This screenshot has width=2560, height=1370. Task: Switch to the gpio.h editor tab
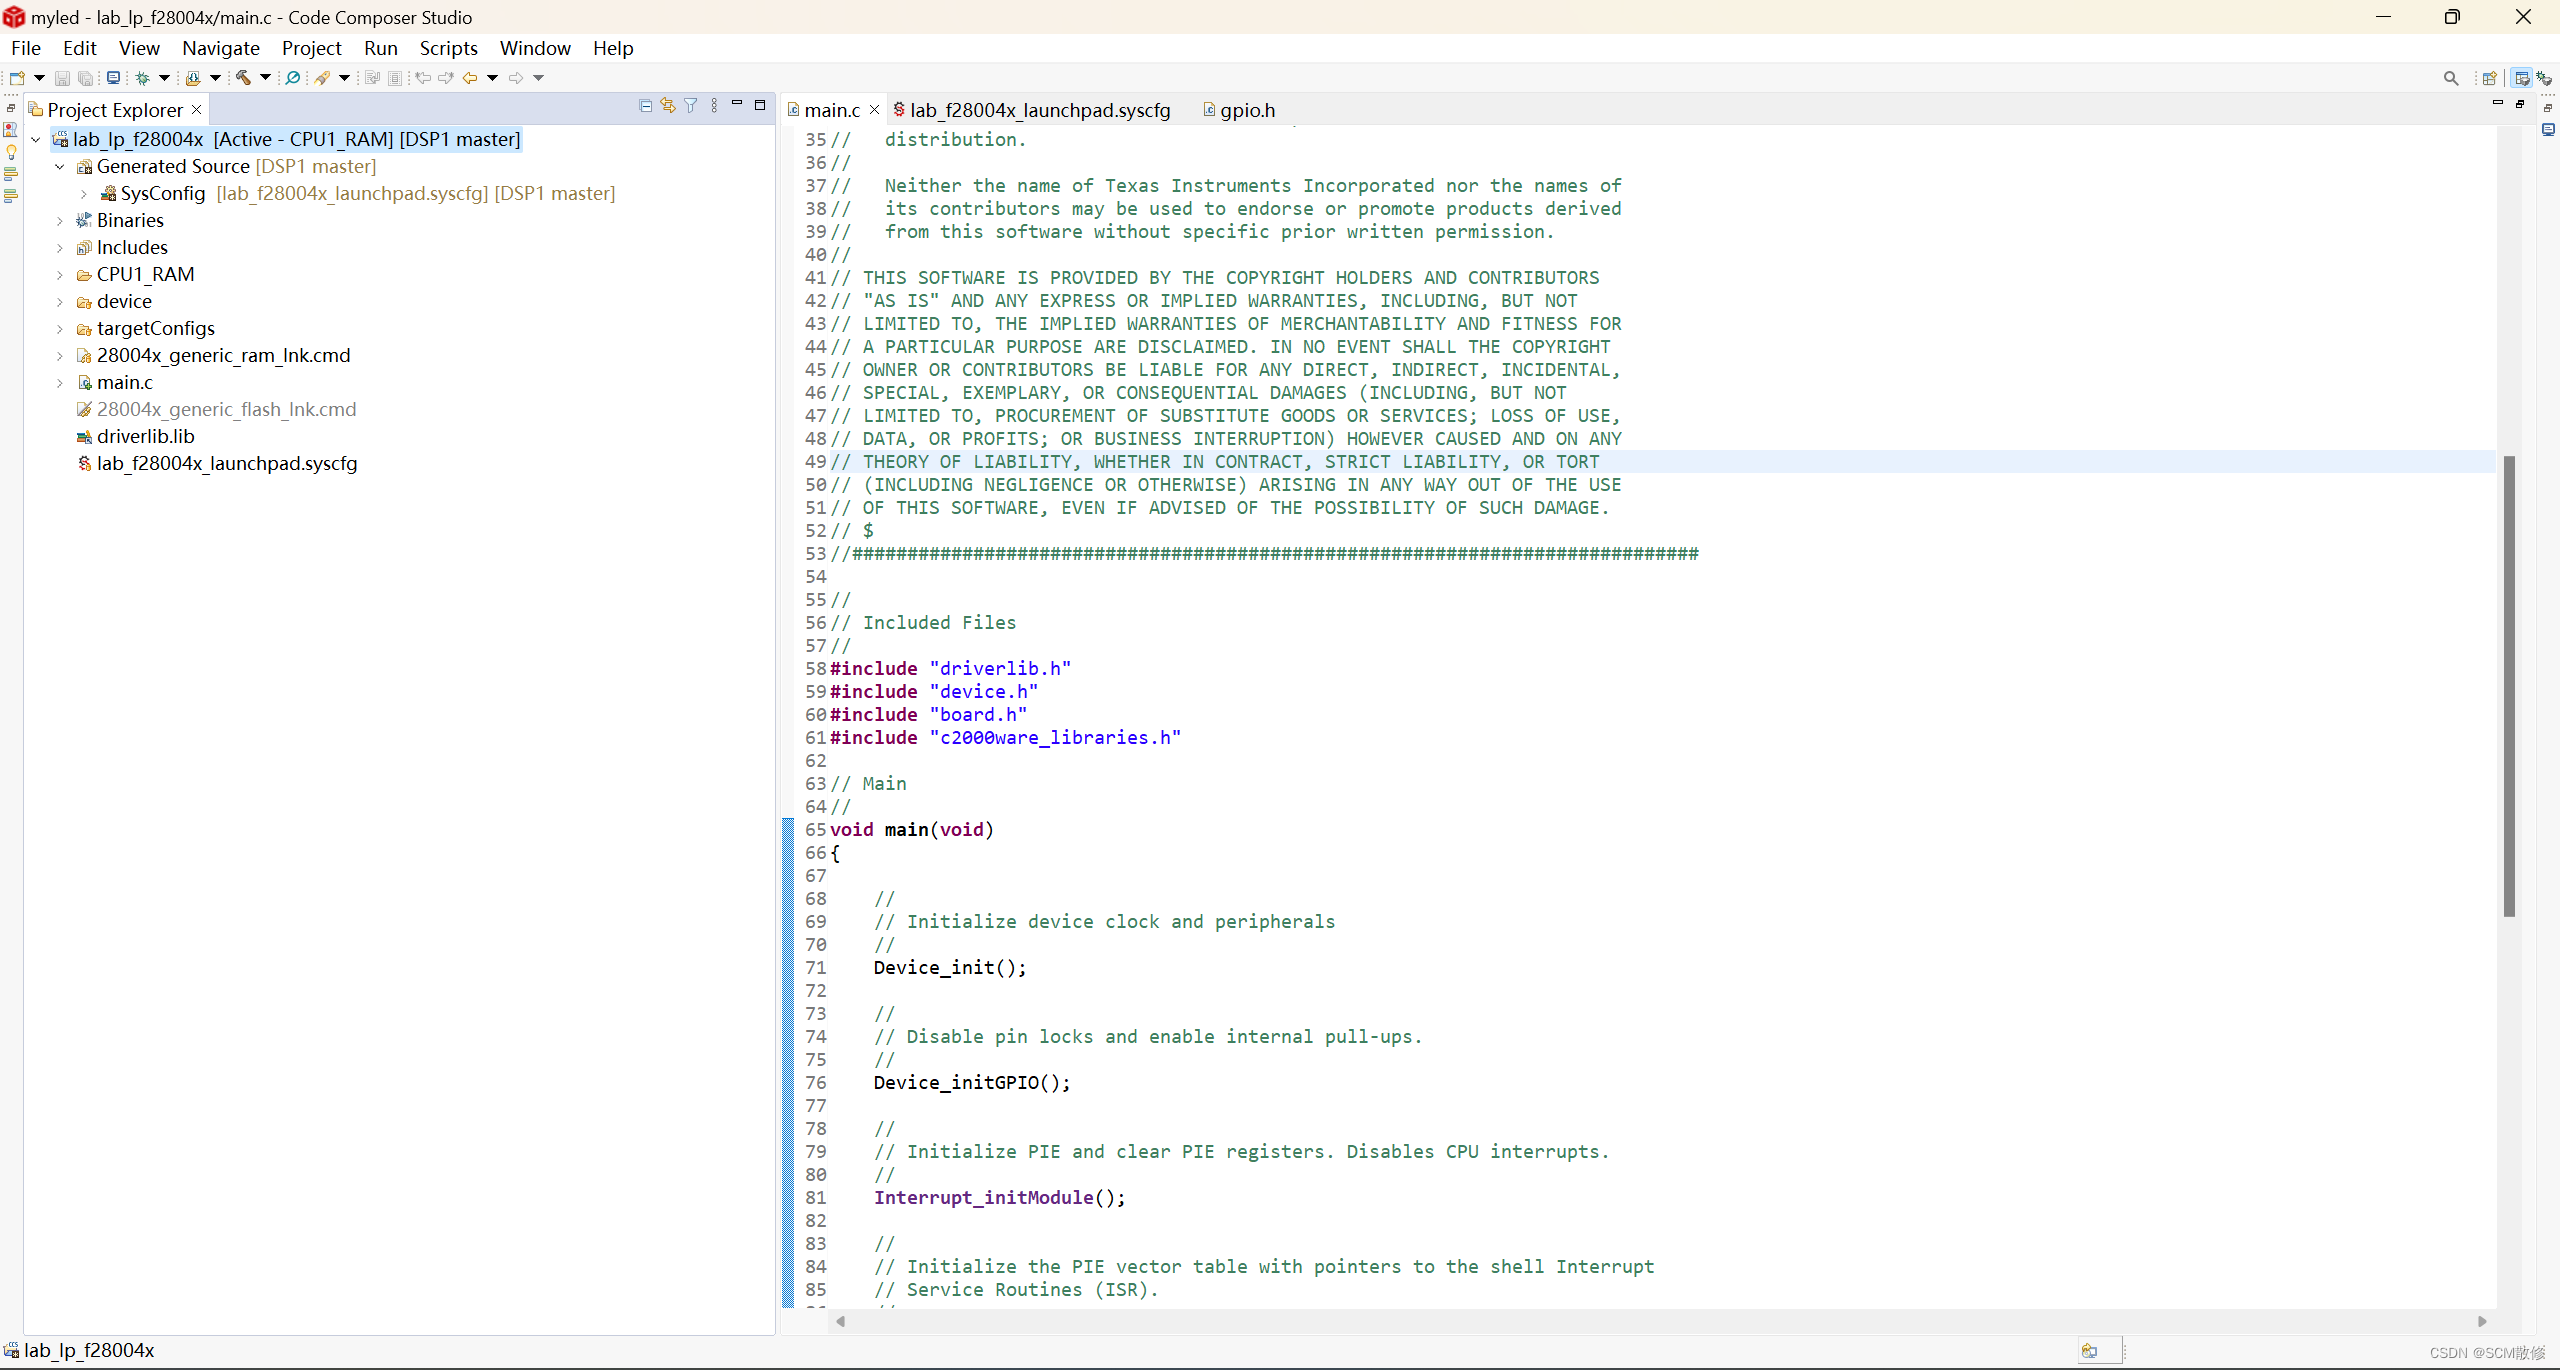point(1246,110)
